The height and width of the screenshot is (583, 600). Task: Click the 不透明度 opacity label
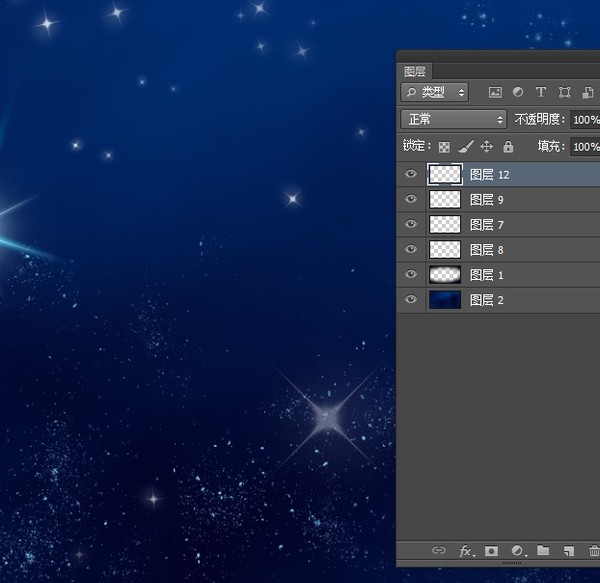pyautogui.click(x=540, y=119)
